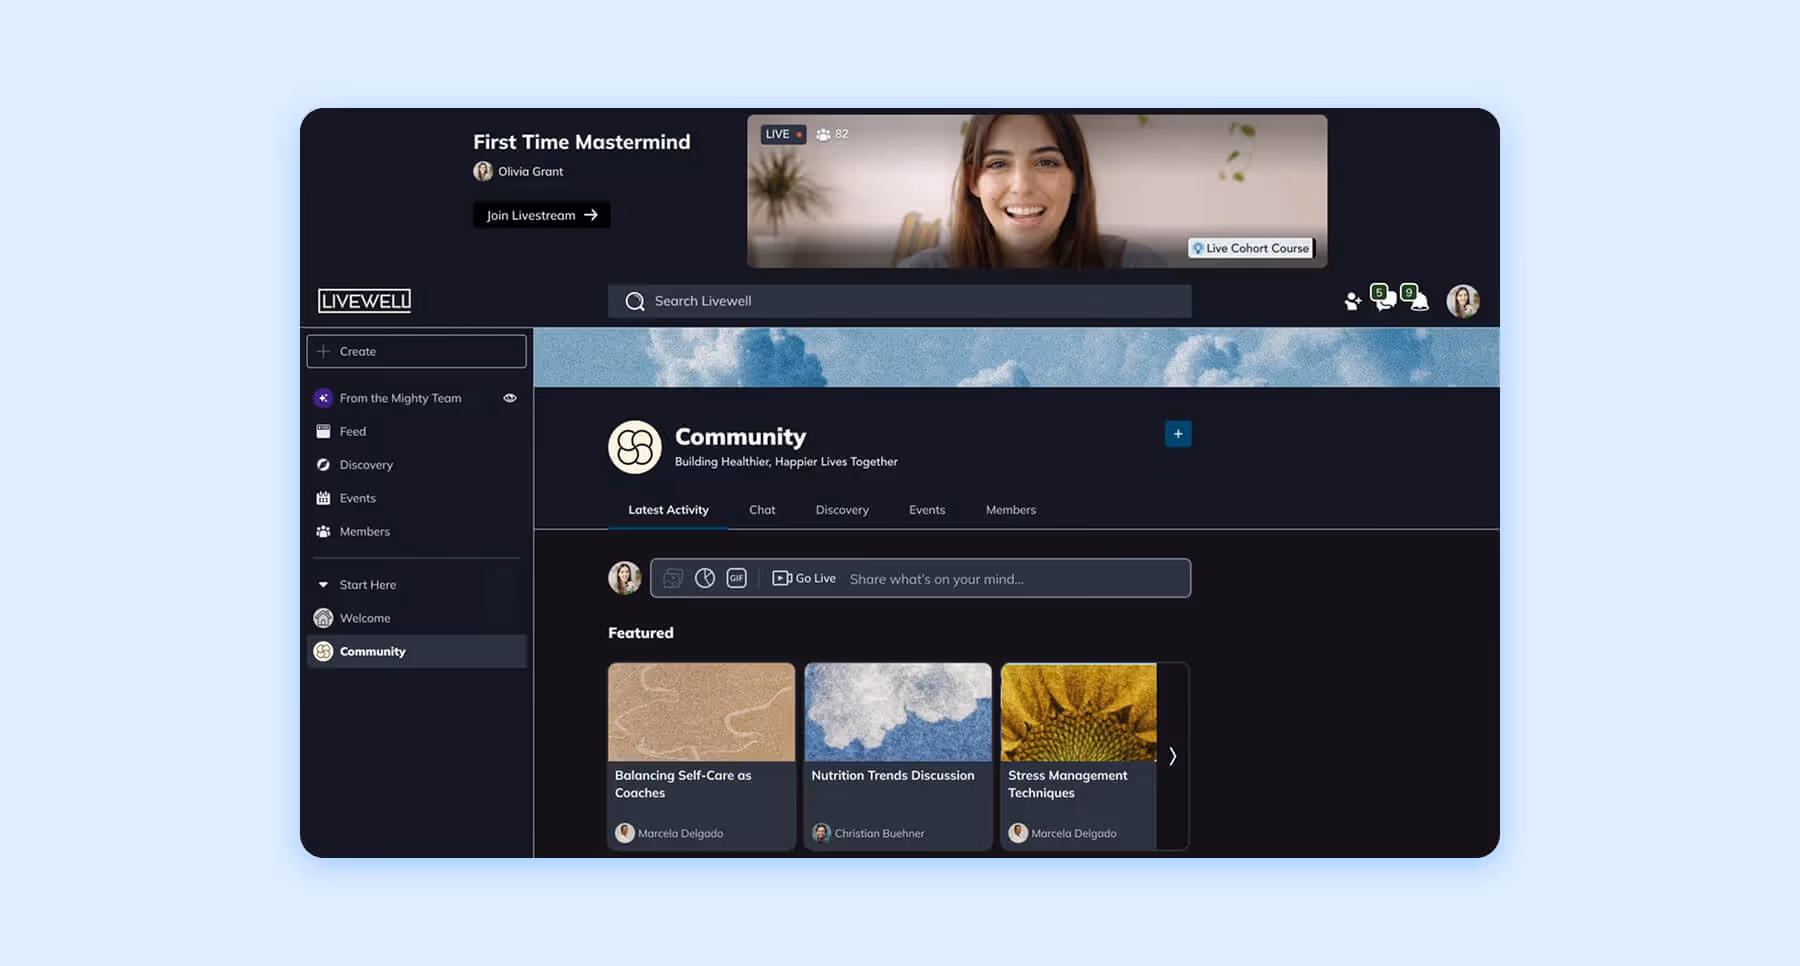This screenshot has width=1800, height=966.
Task: Open the blue plus button next to Community
Action: coord(1178,433)
